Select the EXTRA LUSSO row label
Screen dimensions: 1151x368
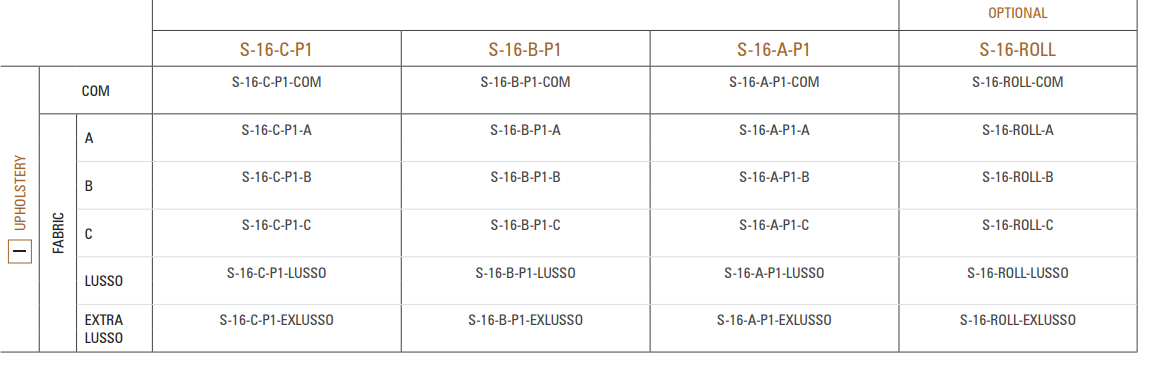104,330
